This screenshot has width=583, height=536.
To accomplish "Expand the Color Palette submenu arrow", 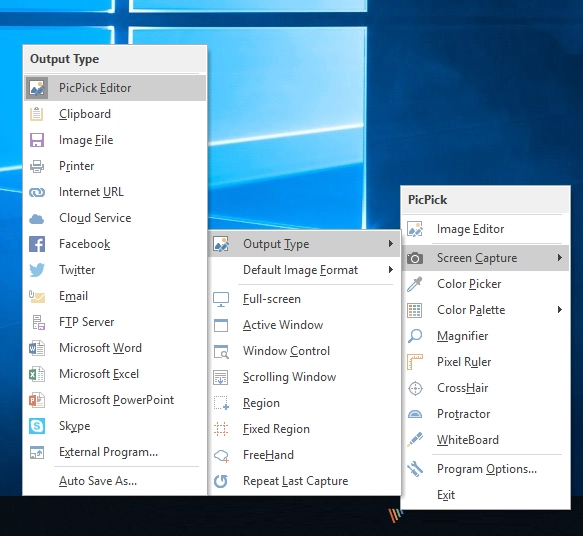I will 560,310.
